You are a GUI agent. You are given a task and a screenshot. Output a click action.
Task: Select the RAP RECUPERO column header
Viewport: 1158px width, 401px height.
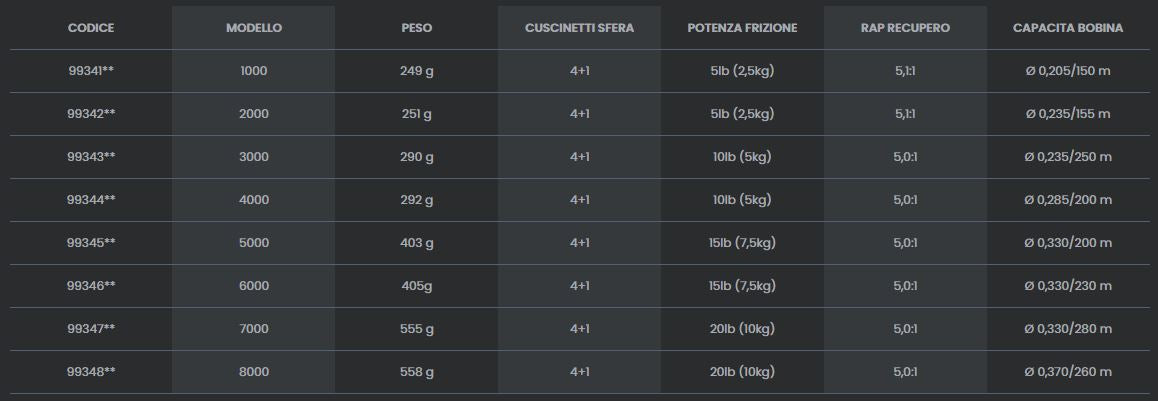click(x=905, y=28)
